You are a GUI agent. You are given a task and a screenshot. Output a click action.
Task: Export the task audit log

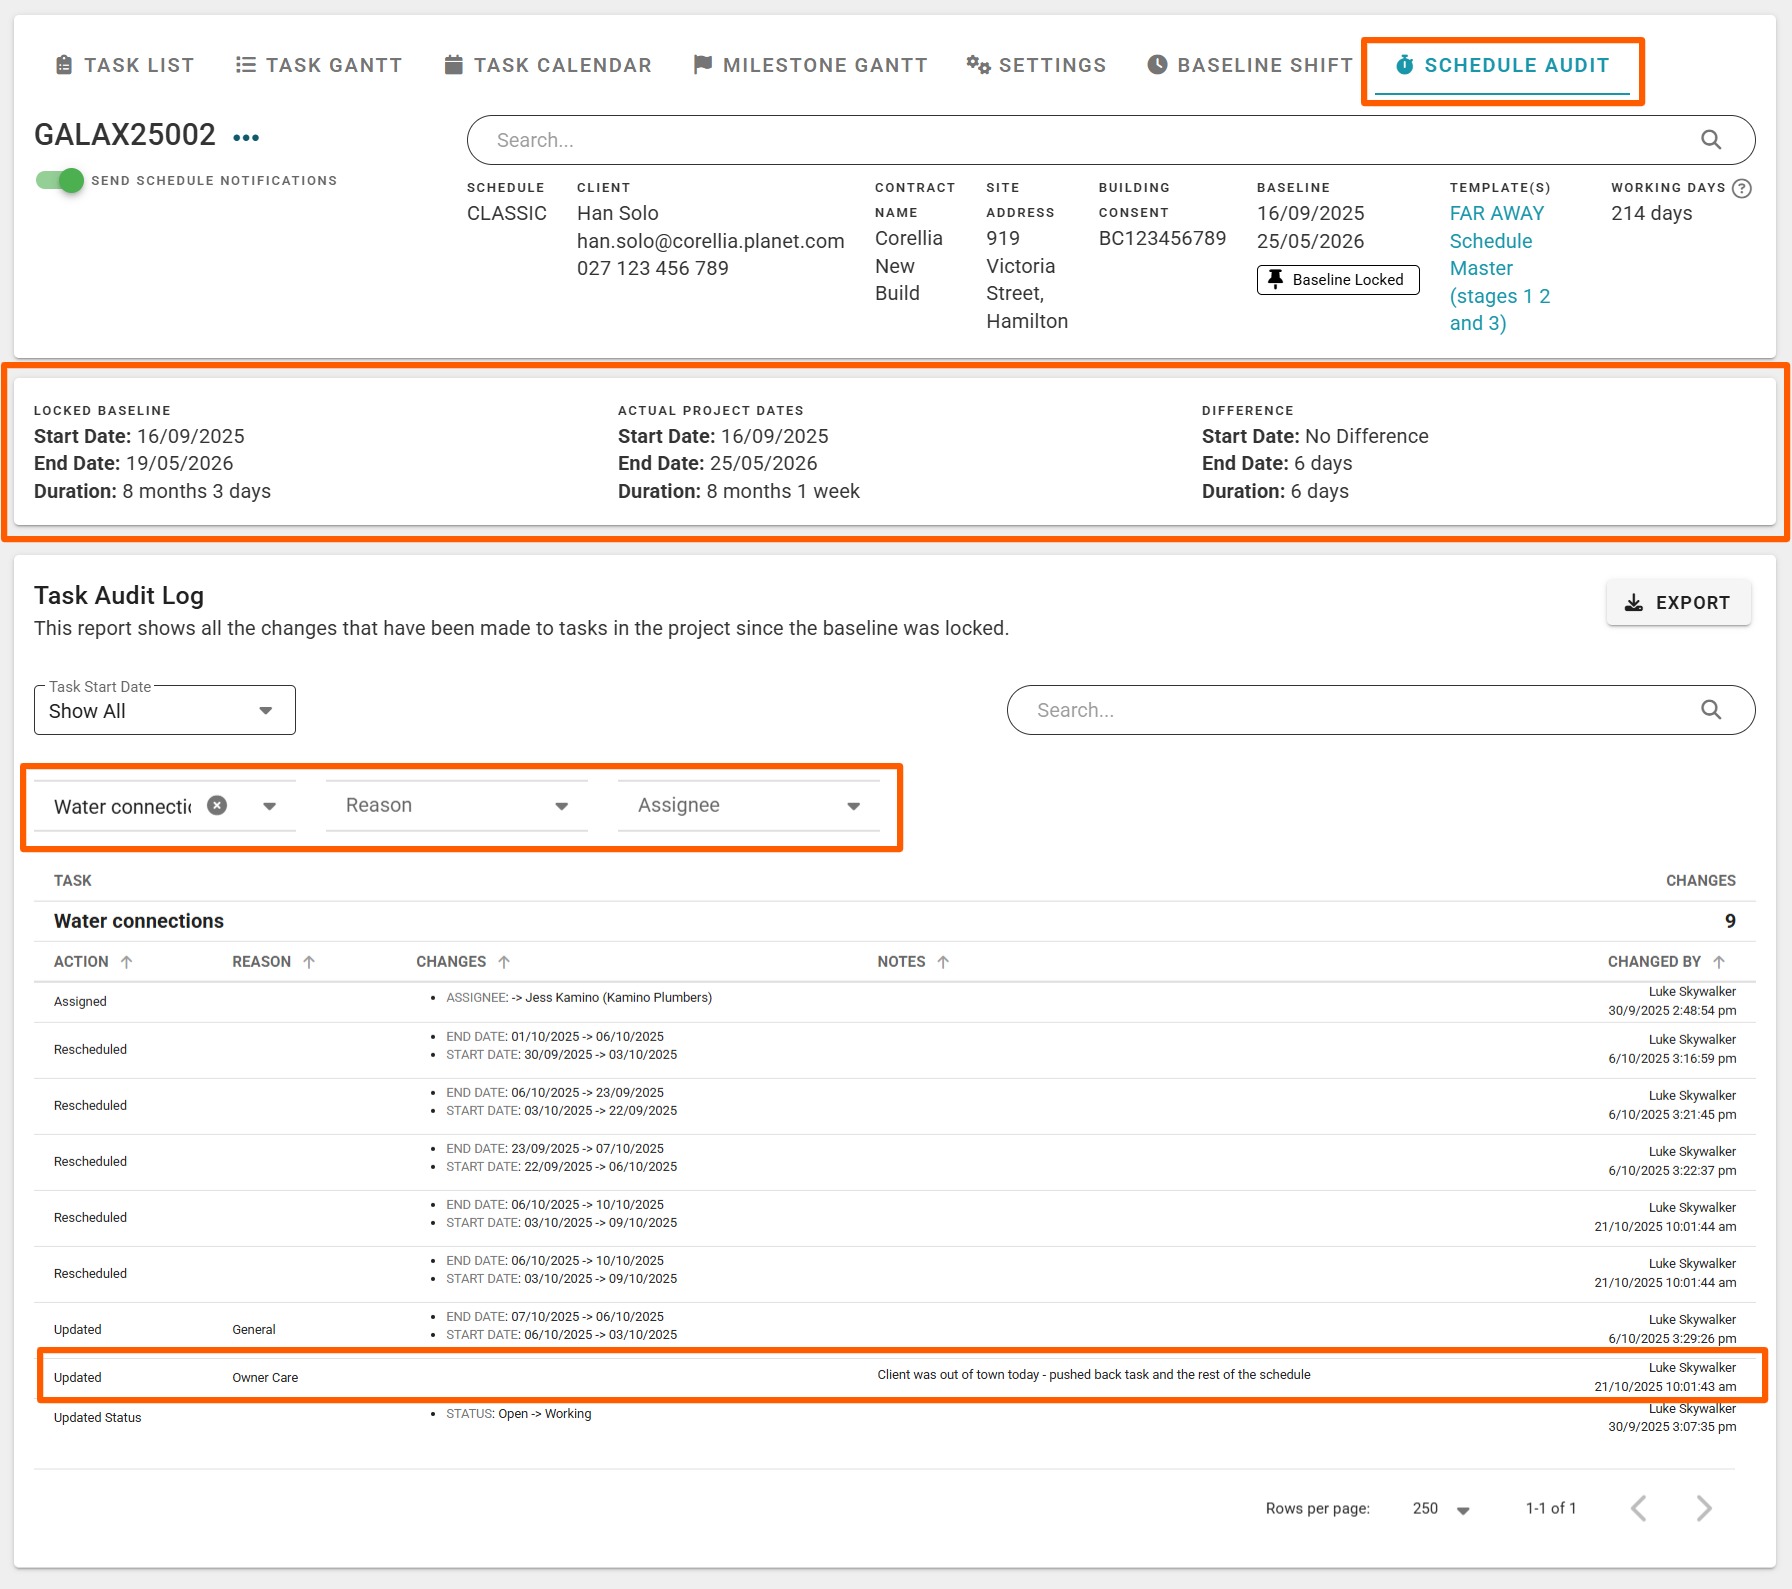pyautogui.click(x=1678, y=603)
